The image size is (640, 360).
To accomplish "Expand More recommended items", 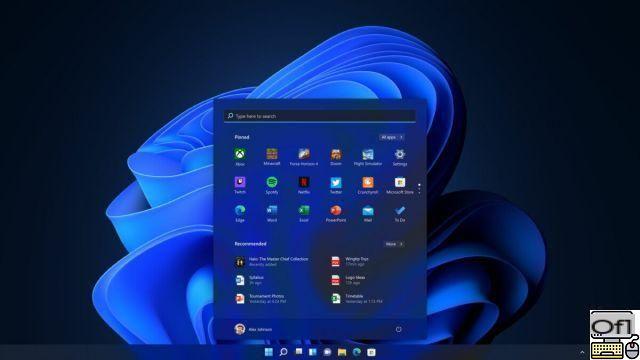I will 394,244.
